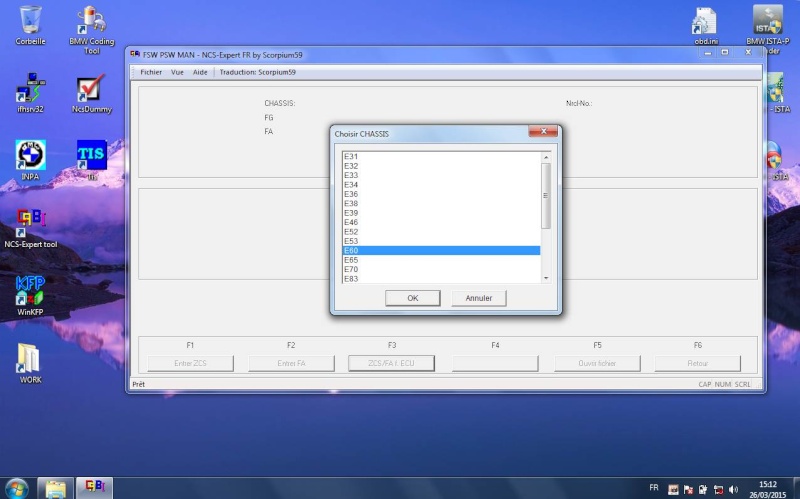Open the taskbar clock showing 15:12

coord(767,489)
